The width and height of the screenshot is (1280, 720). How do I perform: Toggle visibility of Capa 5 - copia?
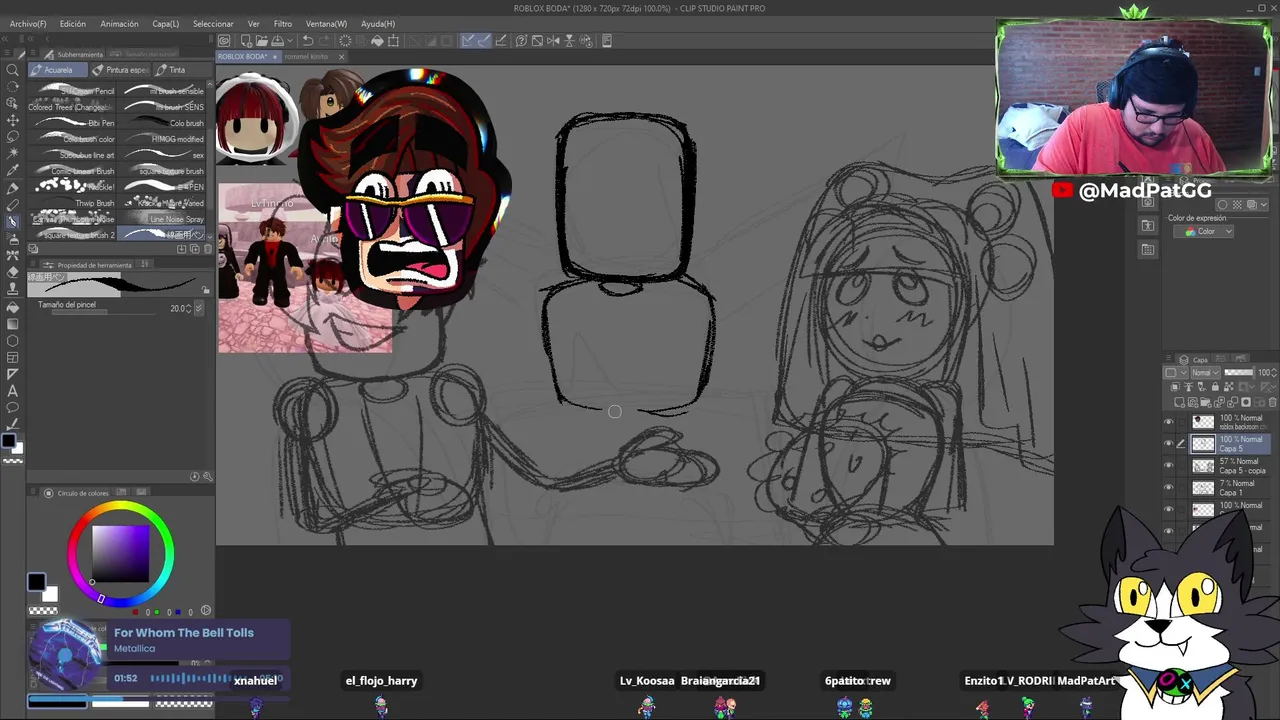click(x=1168, y=466)
